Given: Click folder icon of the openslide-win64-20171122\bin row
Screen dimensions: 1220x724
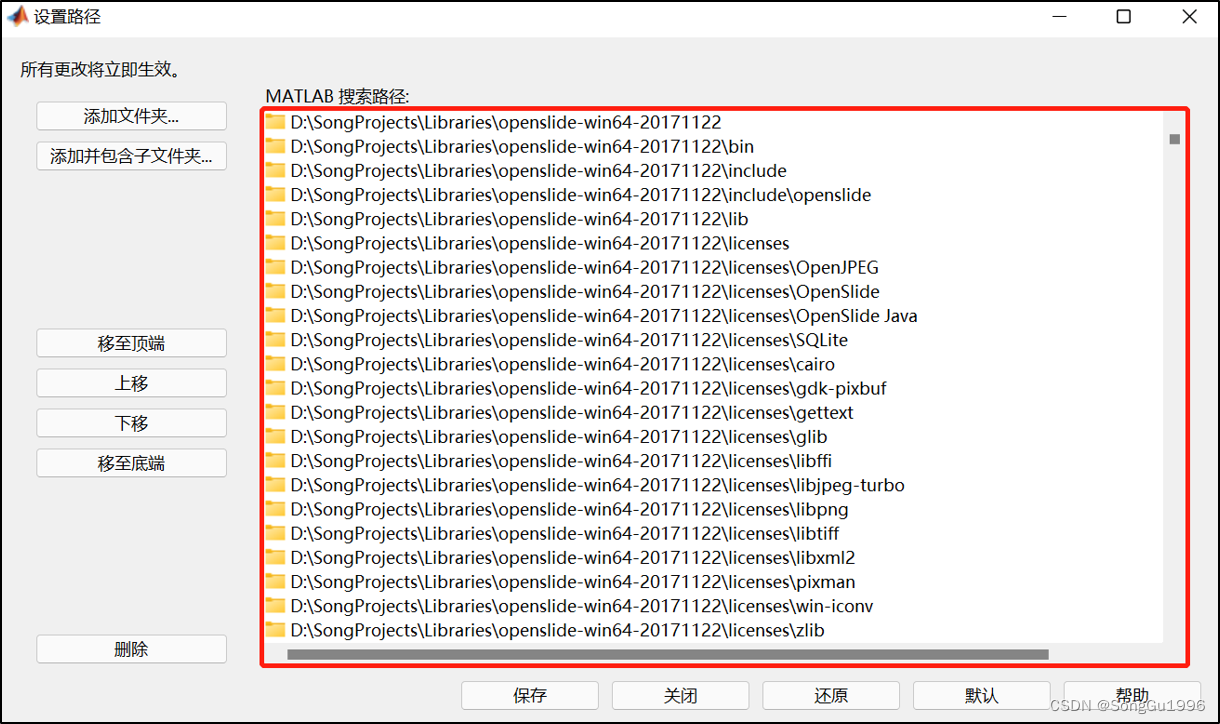Looking at the screenshot, I should (x=275, y=147).
